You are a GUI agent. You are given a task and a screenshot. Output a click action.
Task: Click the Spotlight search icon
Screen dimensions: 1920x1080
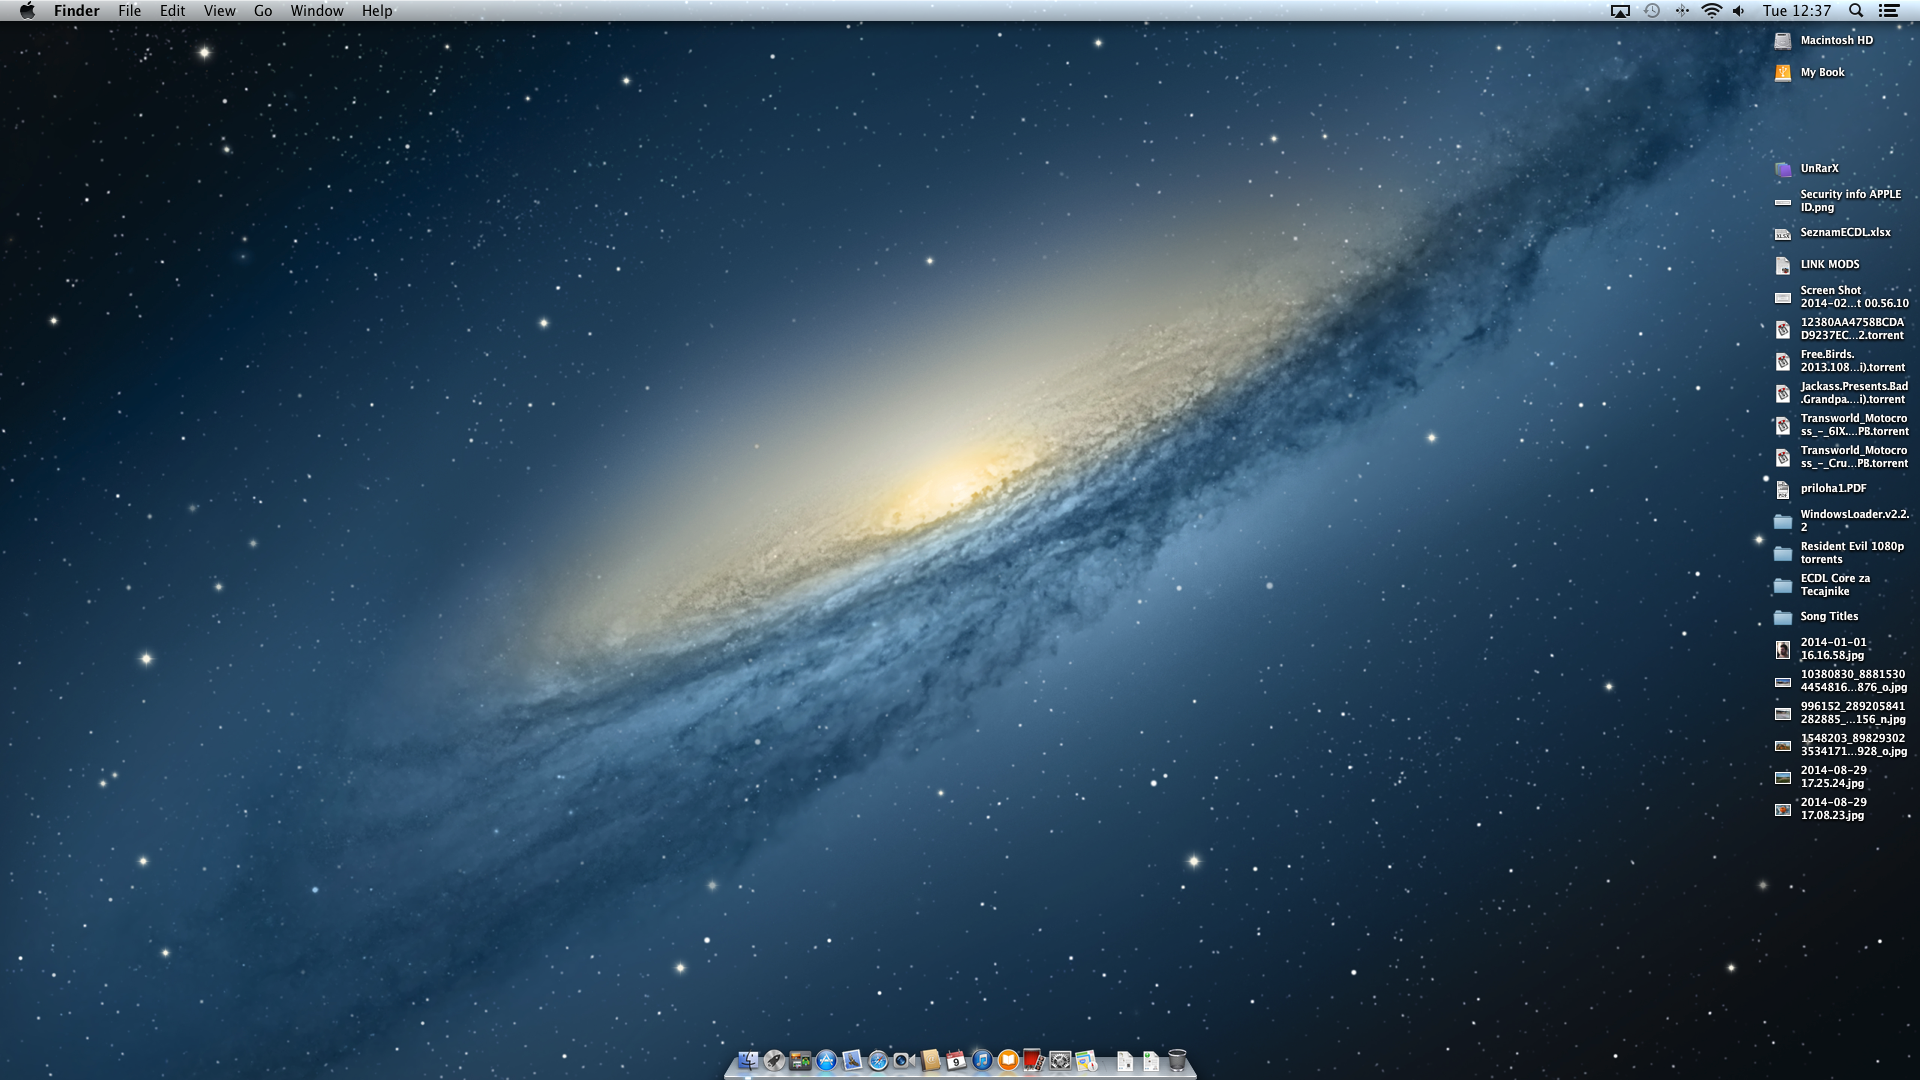[1856, 11]
